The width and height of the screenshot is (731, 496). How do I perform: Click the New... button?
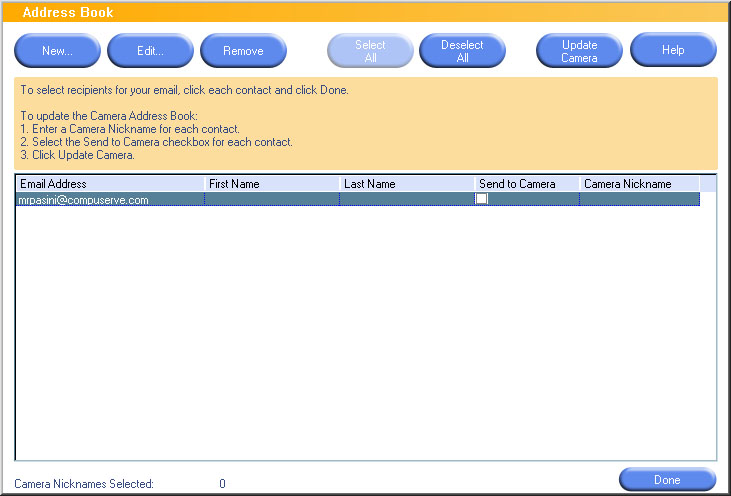pyautogui.click(x=57, y=51)
